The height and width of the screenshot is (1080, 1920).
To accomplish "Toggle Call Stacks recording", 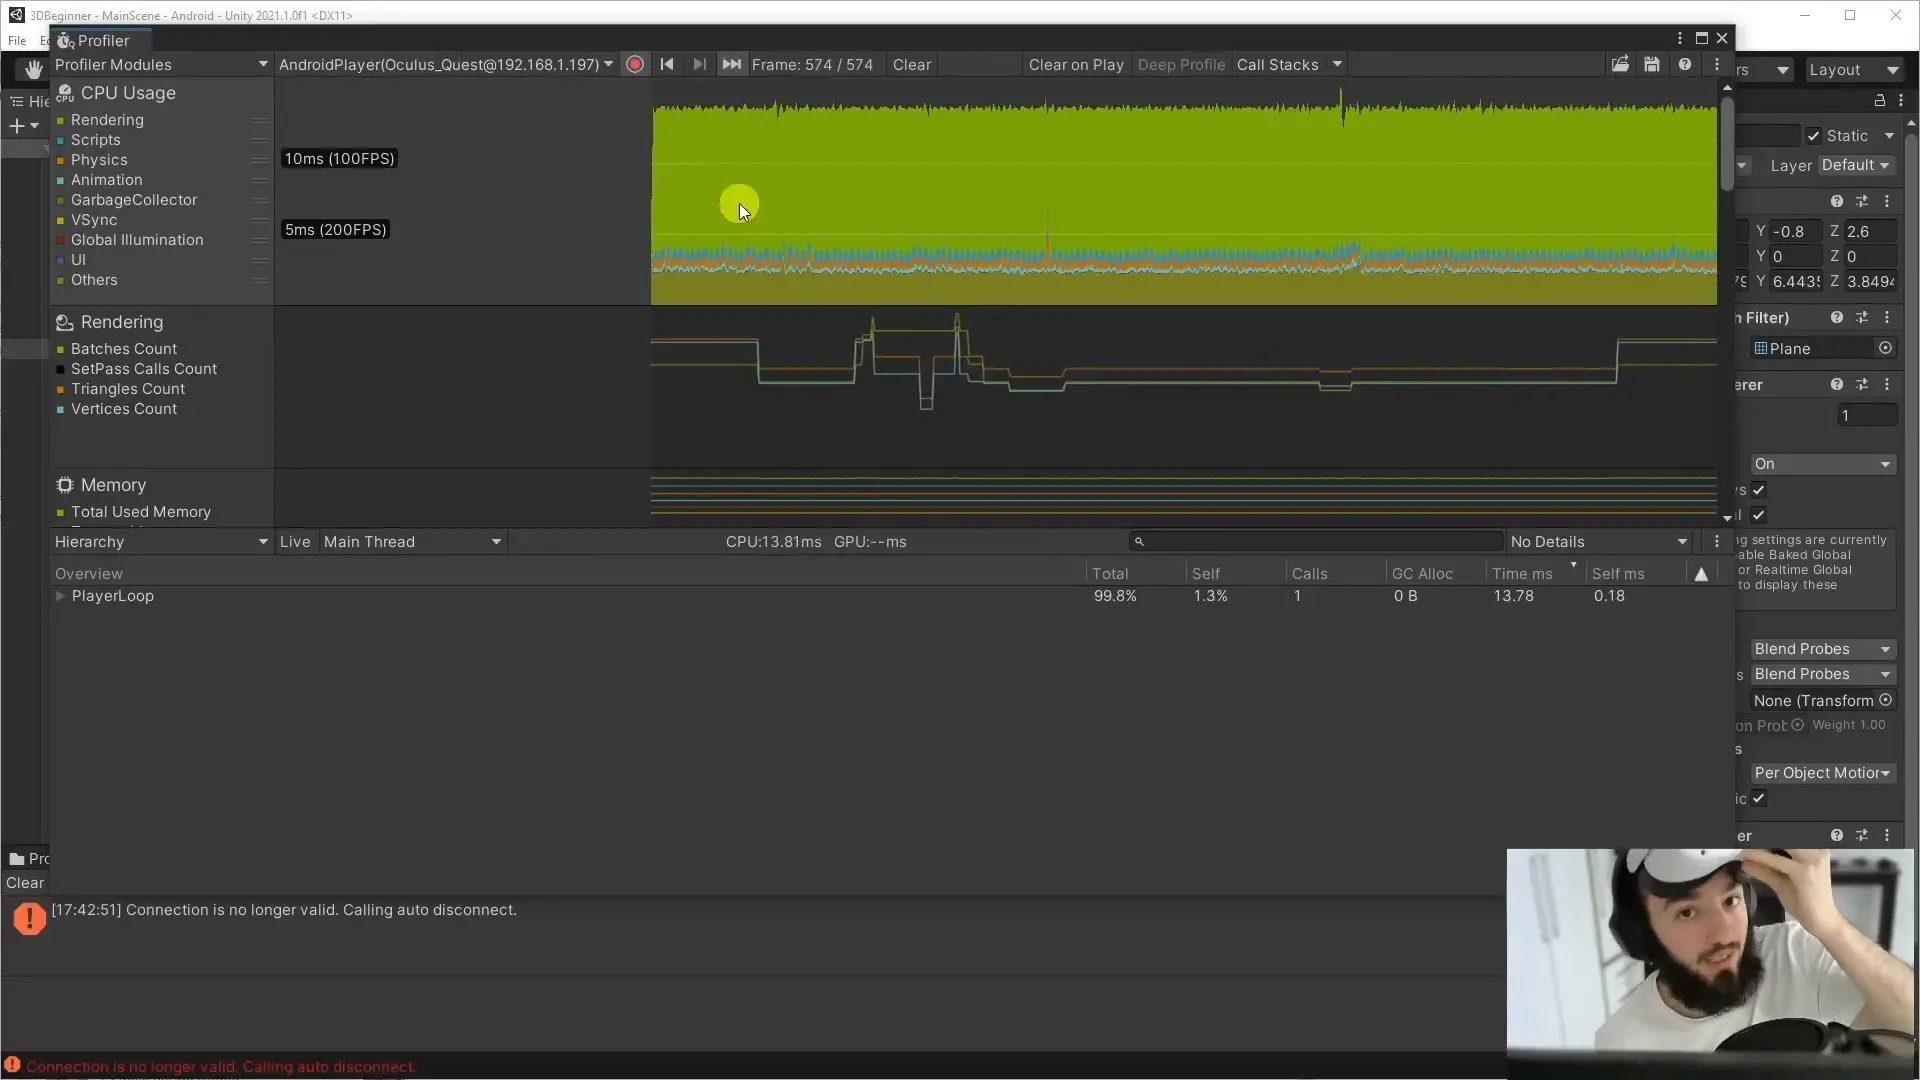I will [1277, 65].
